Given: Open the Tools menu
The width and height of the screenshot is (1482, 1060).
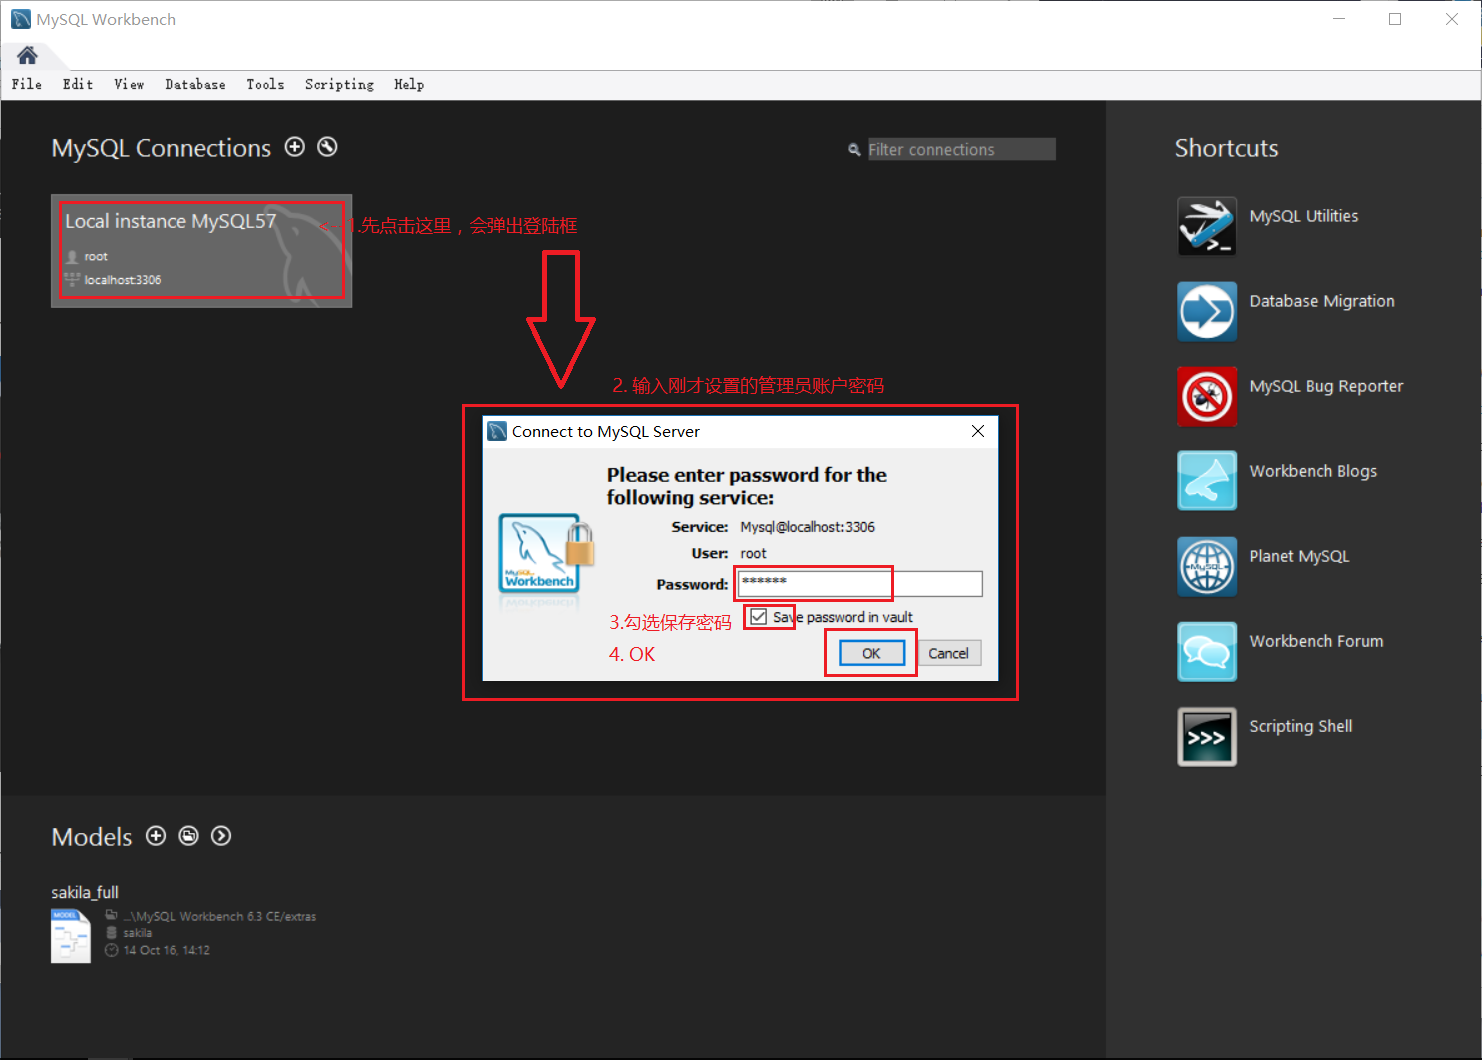Looking at the screenshot, I should pos(265,85).
